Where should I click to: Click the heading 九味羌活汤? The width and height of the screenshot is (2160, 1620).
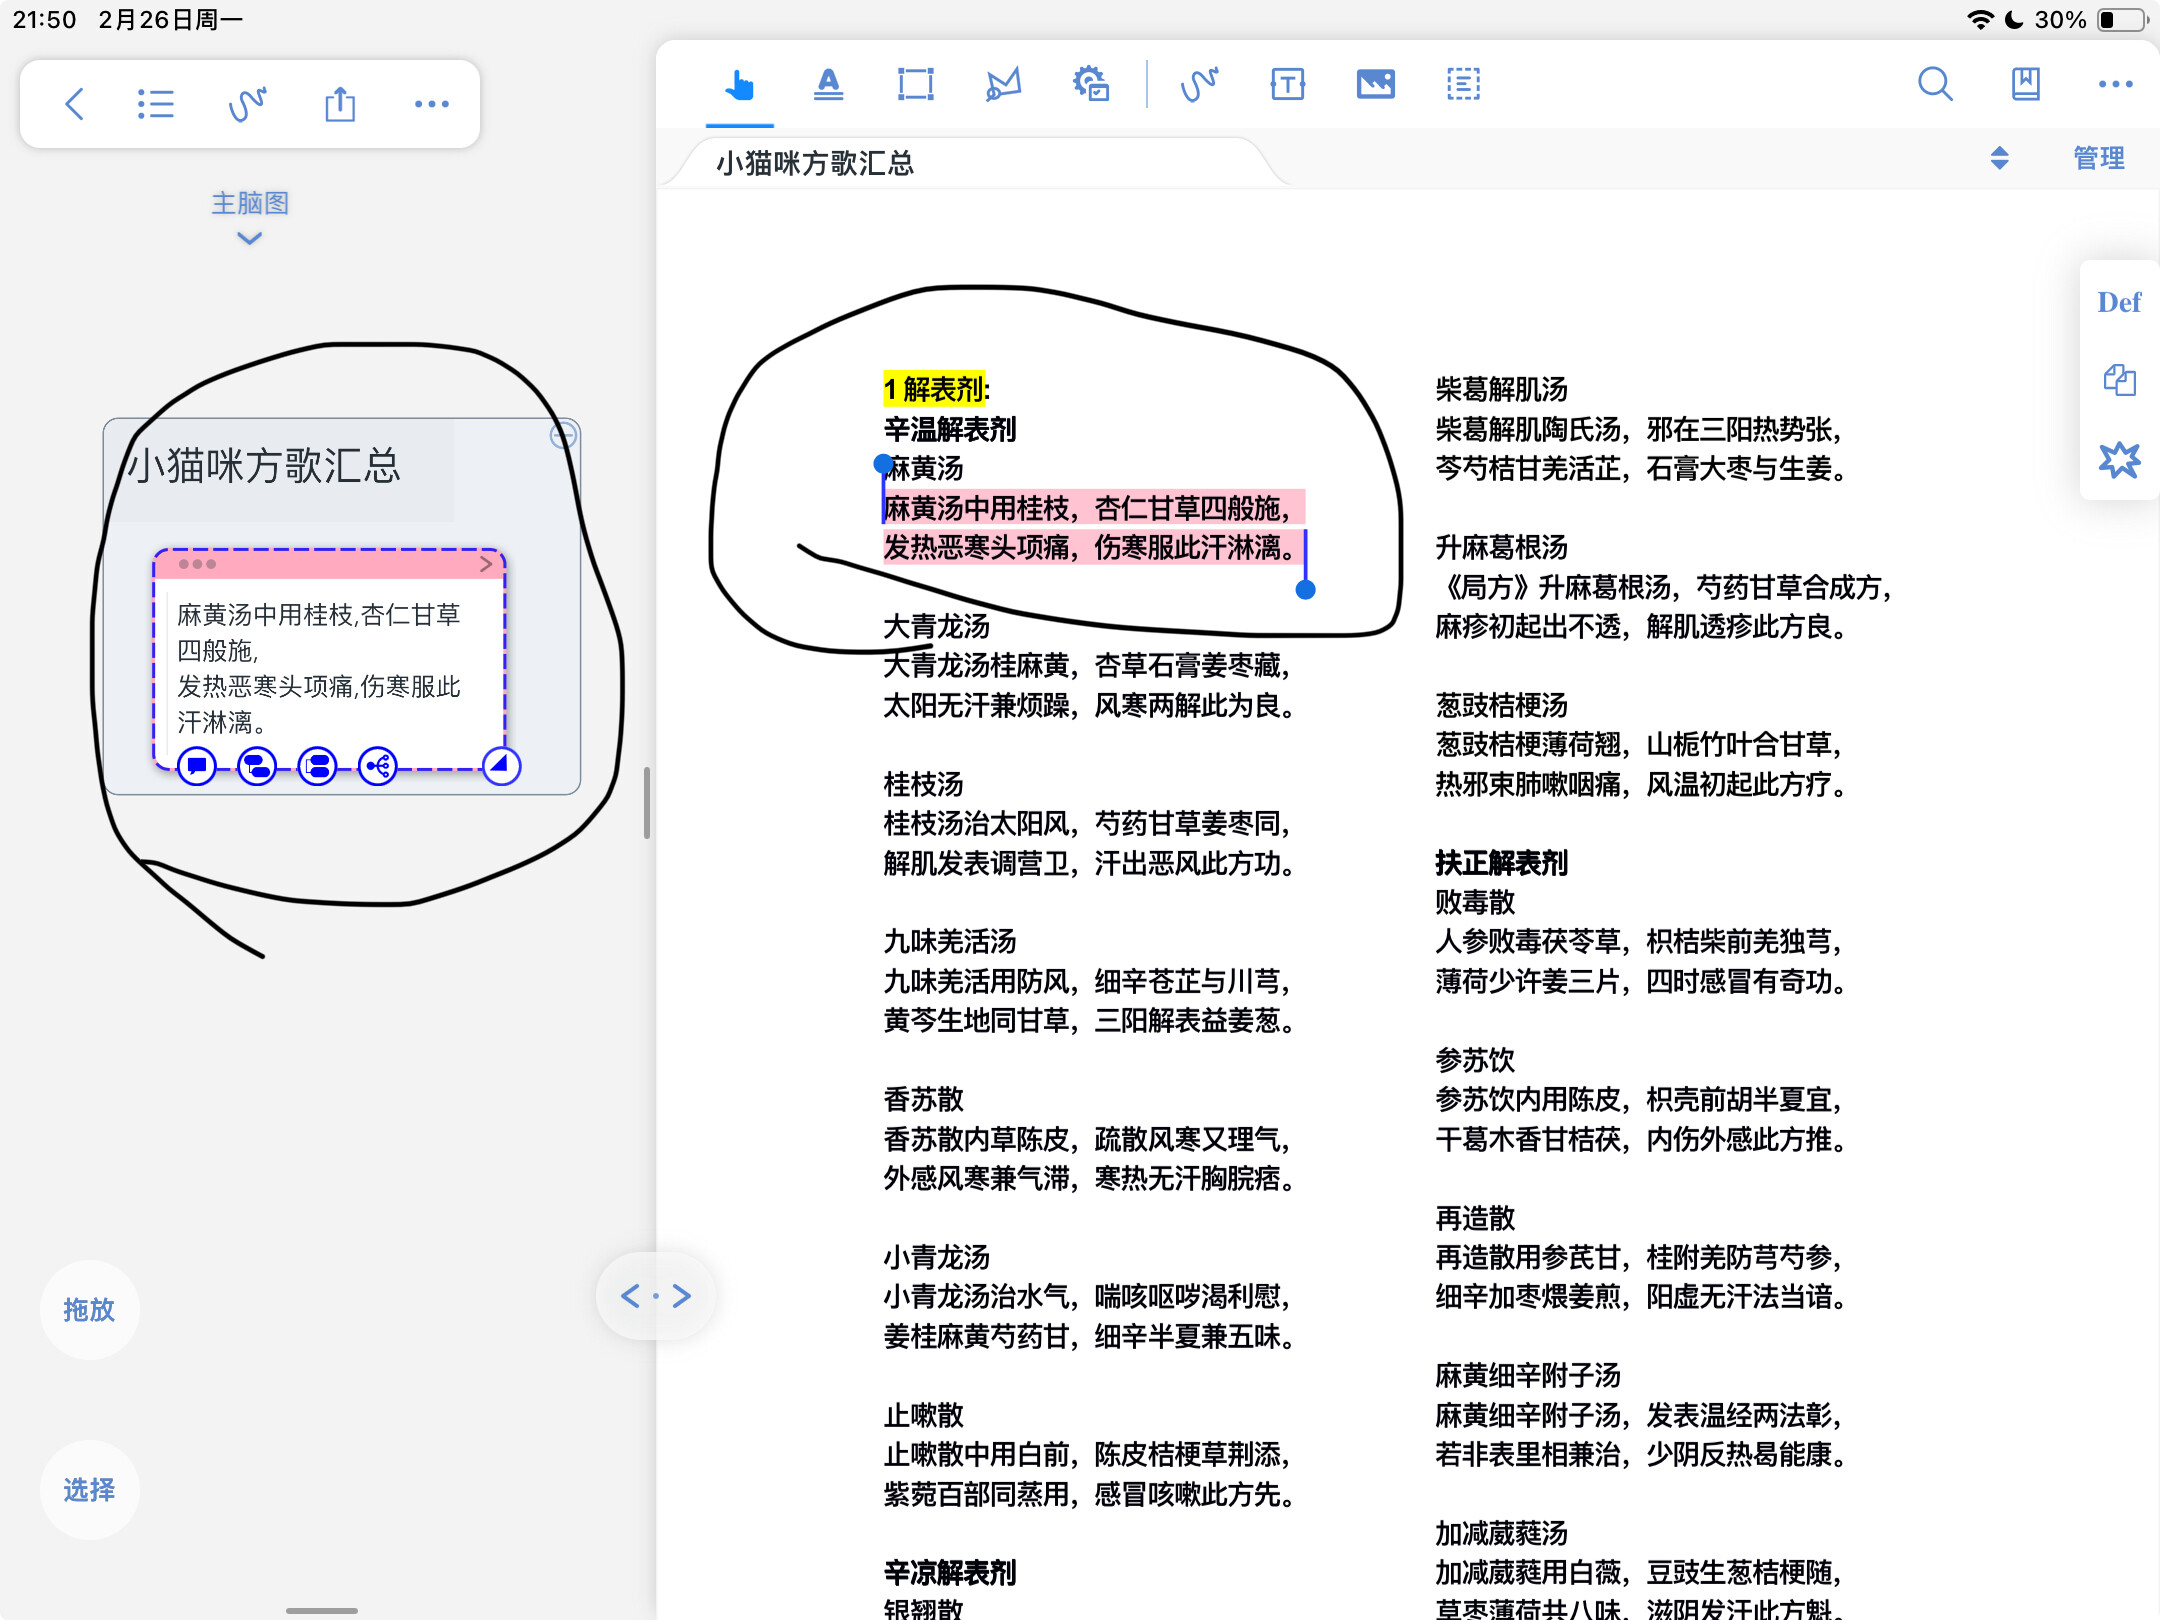[x=949, y=941]
